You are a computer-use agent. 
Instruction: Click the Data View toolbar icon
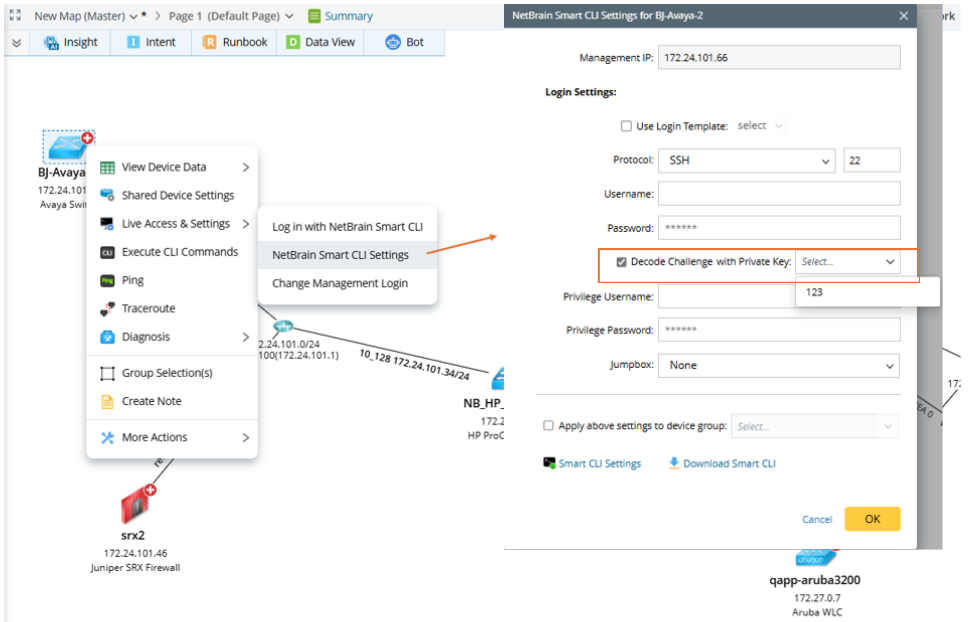pos(293,42)
